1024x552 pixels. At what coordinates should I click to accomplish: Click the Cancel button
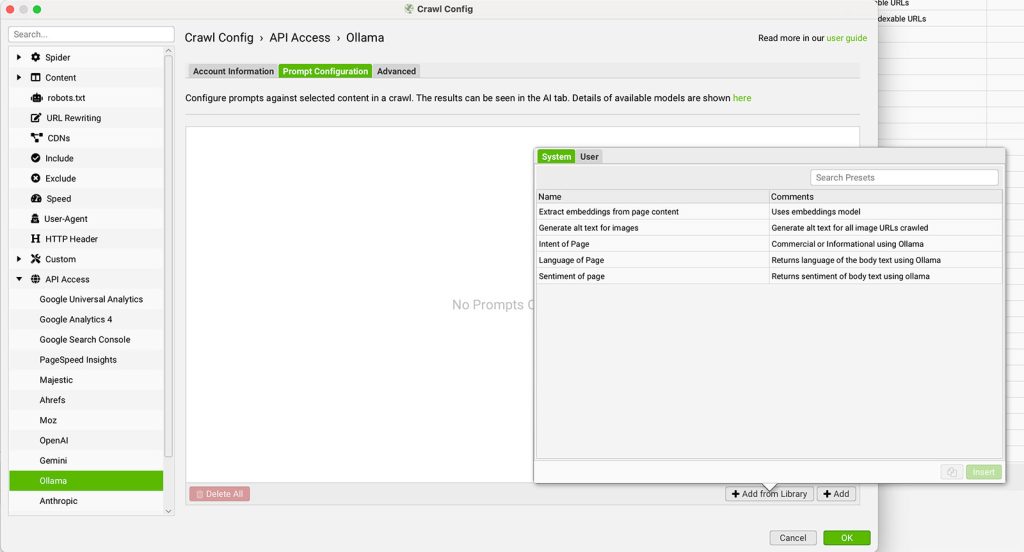793,538
